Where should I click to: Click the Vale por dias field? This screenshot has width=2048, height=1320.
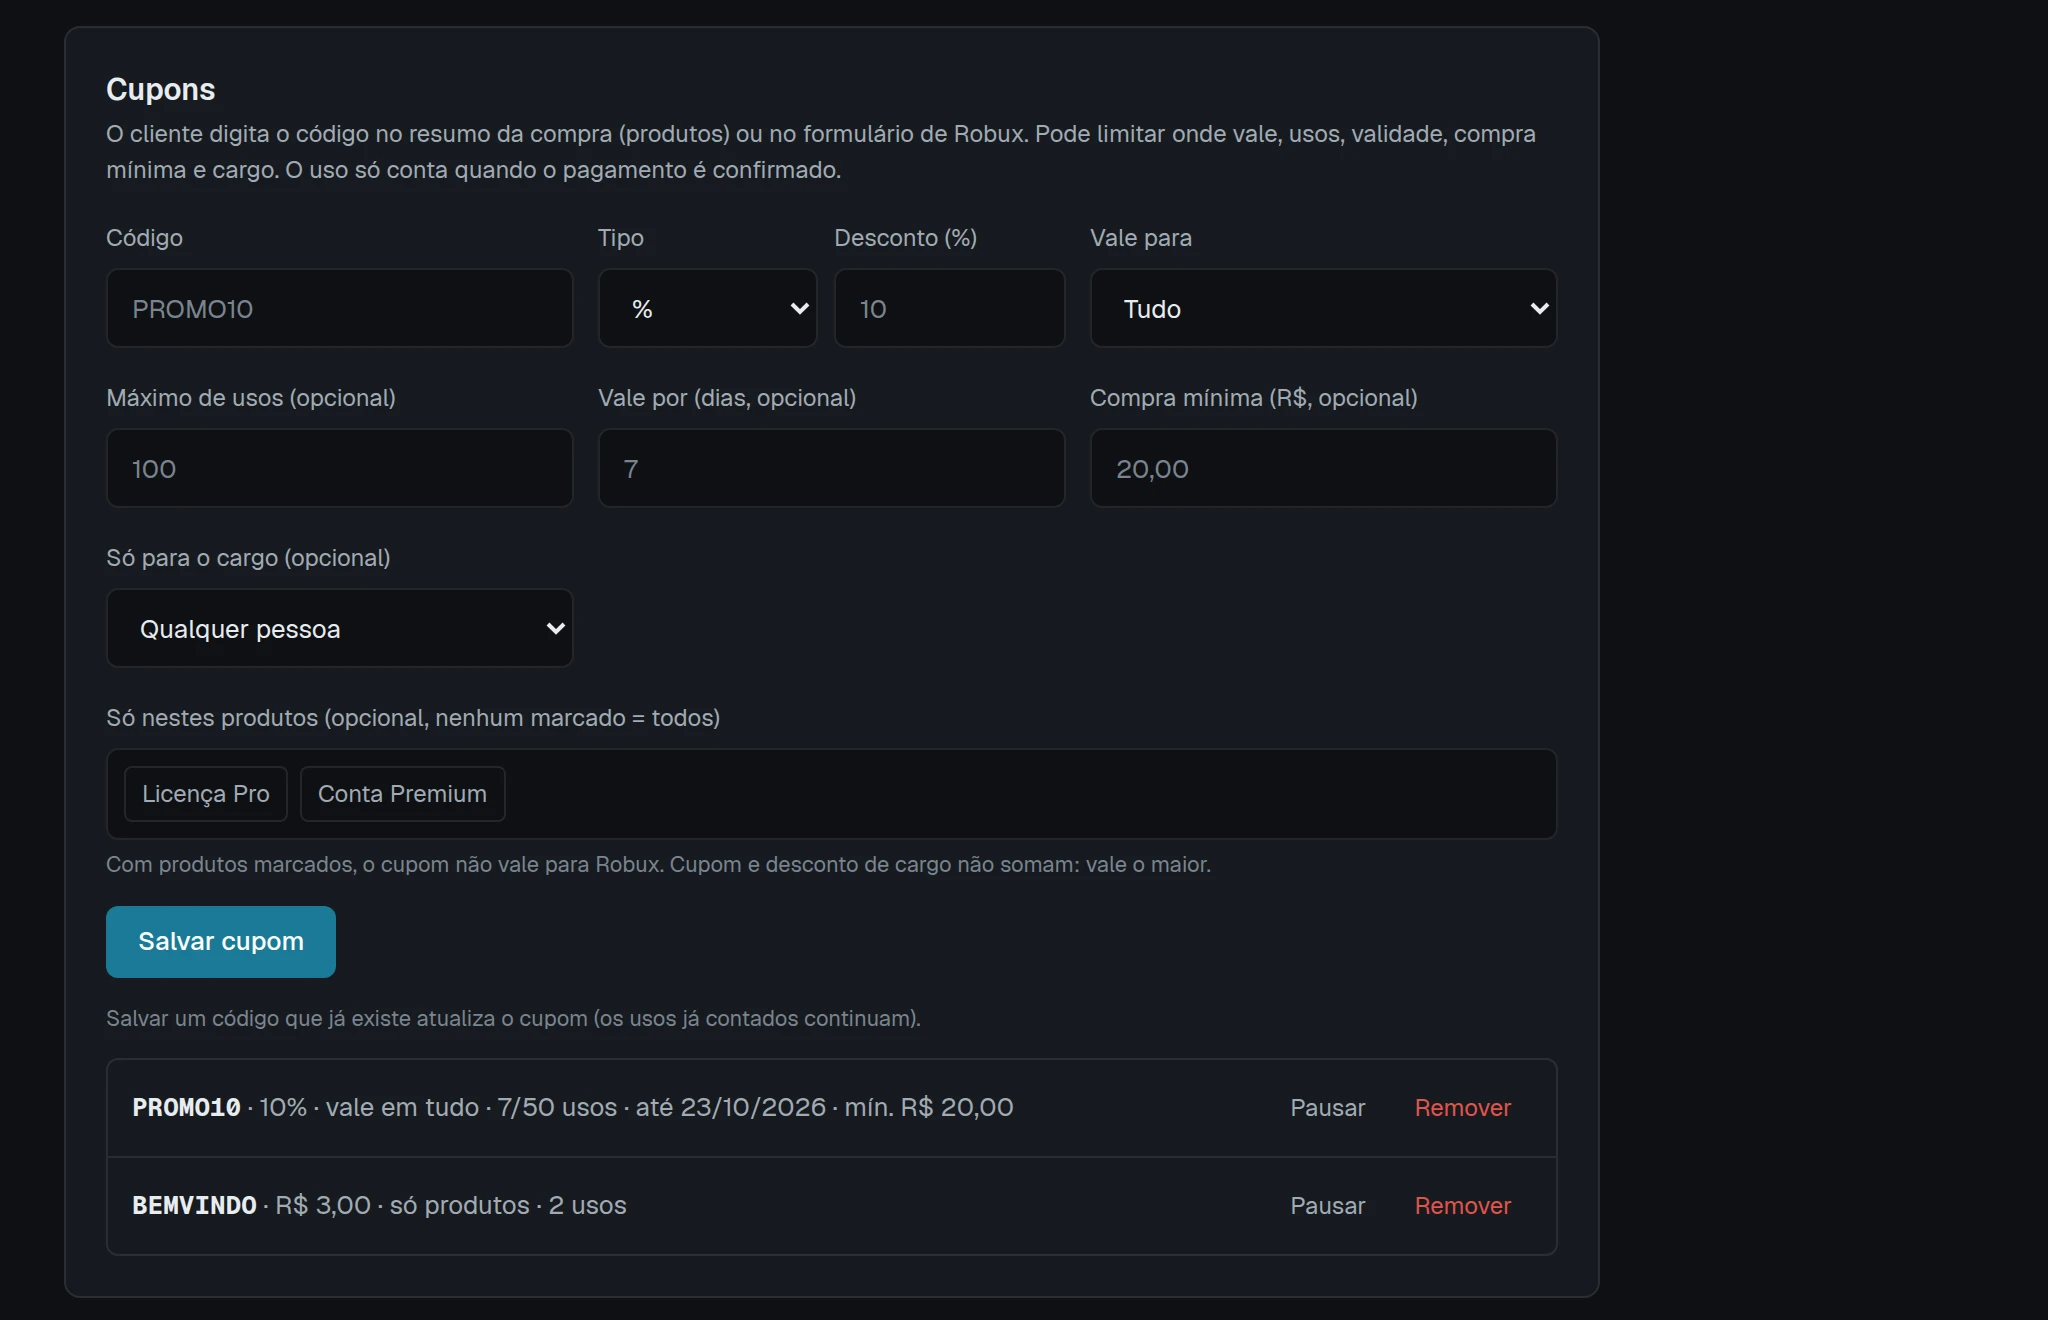tap(831, 468)
